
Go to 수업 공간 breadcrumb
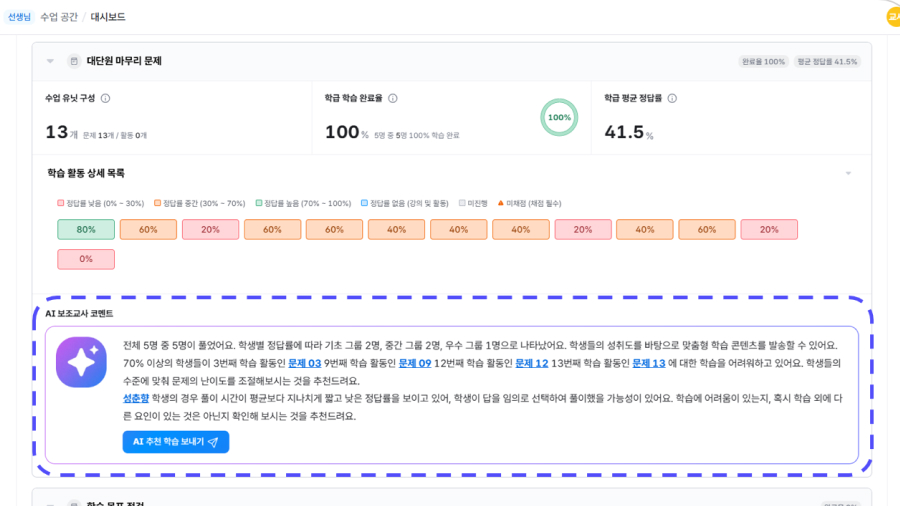[x=59, y=17]
